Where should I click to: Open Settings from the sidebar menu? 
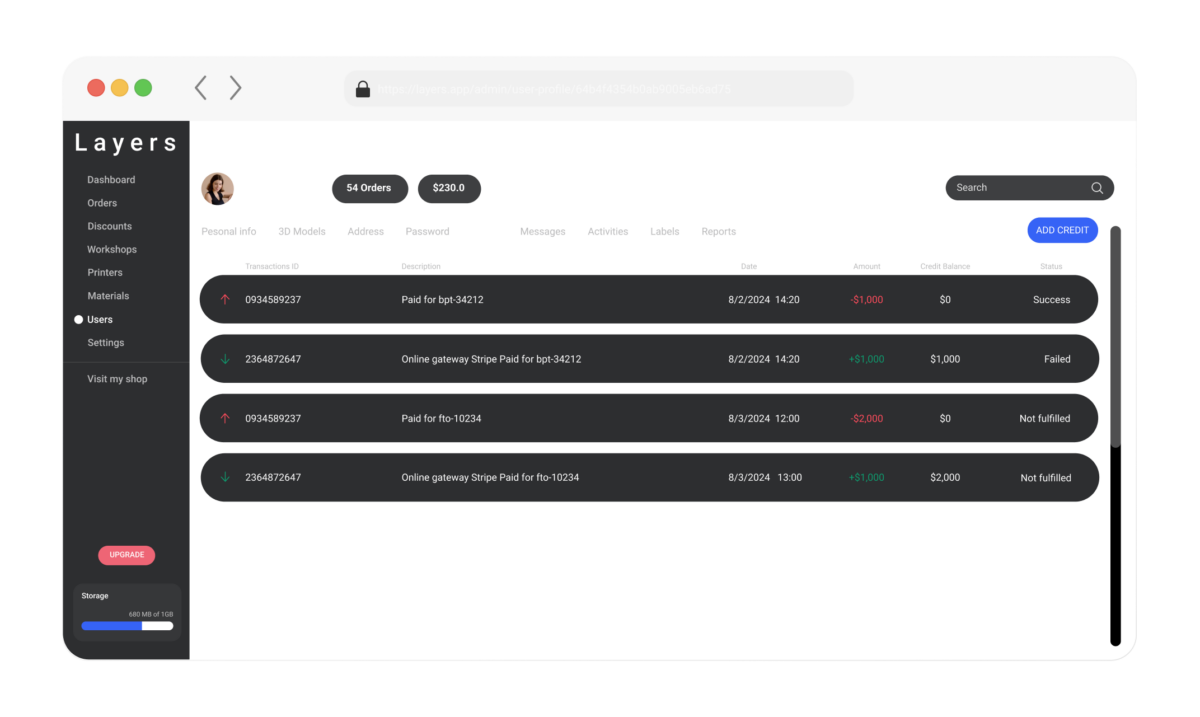tap(105, 342)
